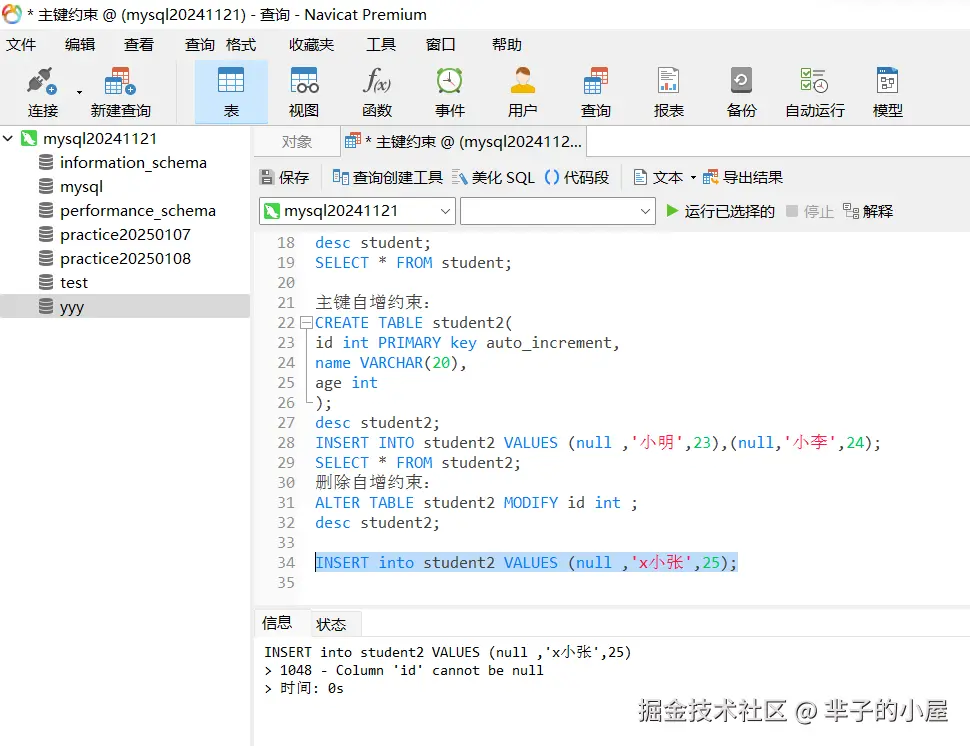Image resolution: width=970 pixels, height=746 pixels.
Task: Select the performance_schema database
Action: point(137,211)
